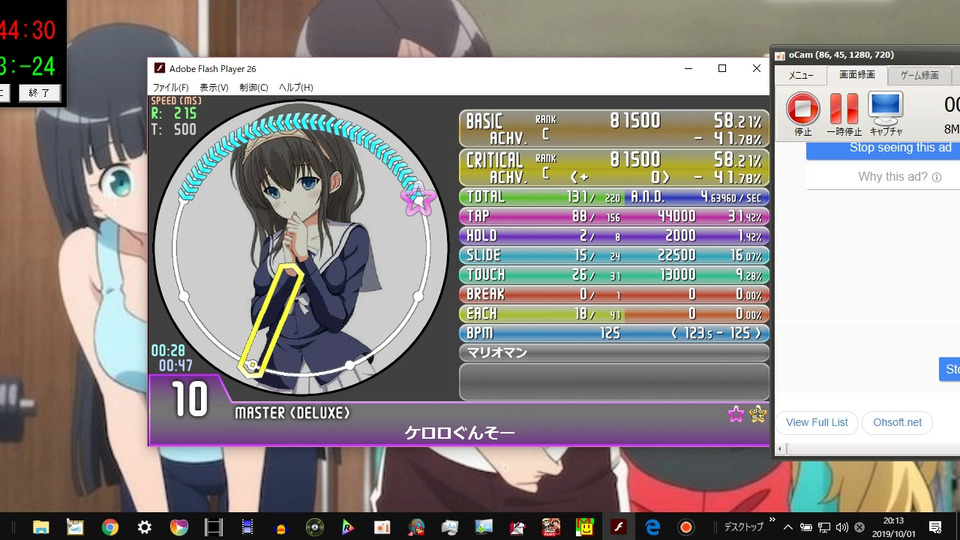The height and width of the screenshot is (540, 960).
Task: Open the Action Center notification icon
Action: point(935,527)
